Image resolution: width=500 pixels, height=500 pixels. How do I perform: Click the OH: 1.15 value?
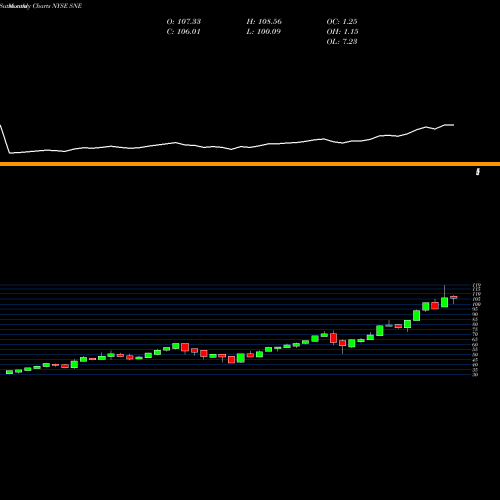tap(342, 32)
